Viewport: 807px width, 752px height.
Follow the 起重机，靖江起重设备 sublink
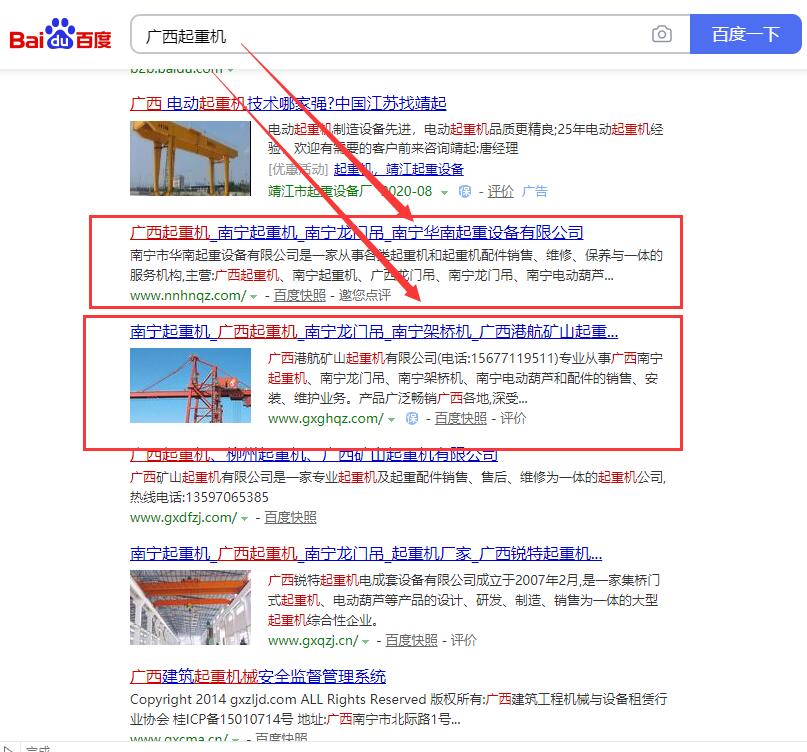tap(398, 169)
